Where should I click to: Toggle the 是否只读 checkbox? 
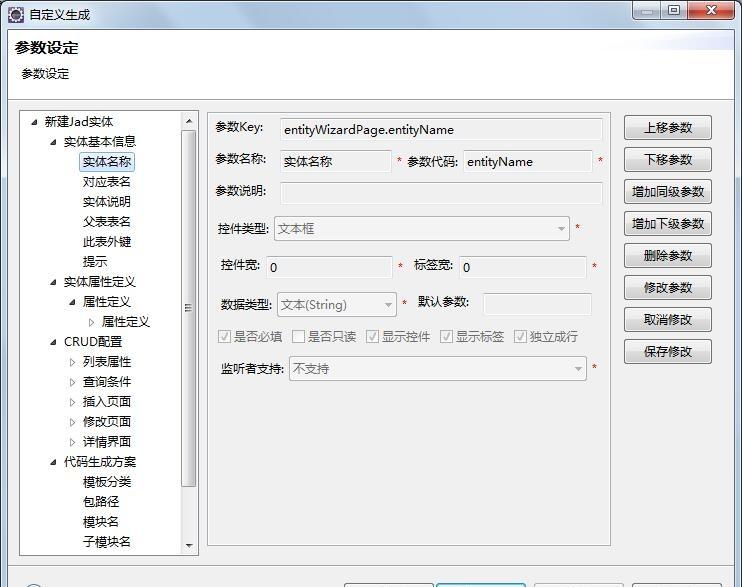click(298, 337)
